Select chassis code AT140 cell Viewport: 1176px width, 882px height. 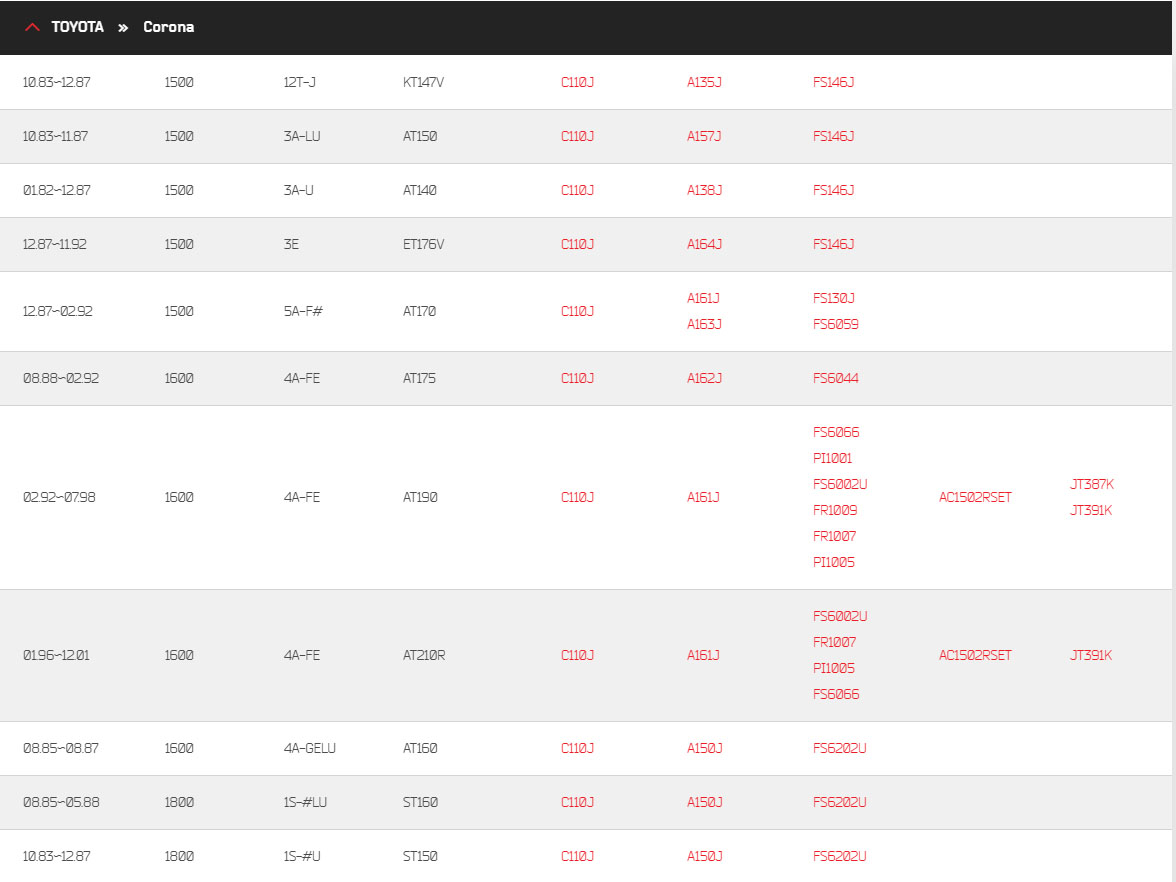coord(420,190)
